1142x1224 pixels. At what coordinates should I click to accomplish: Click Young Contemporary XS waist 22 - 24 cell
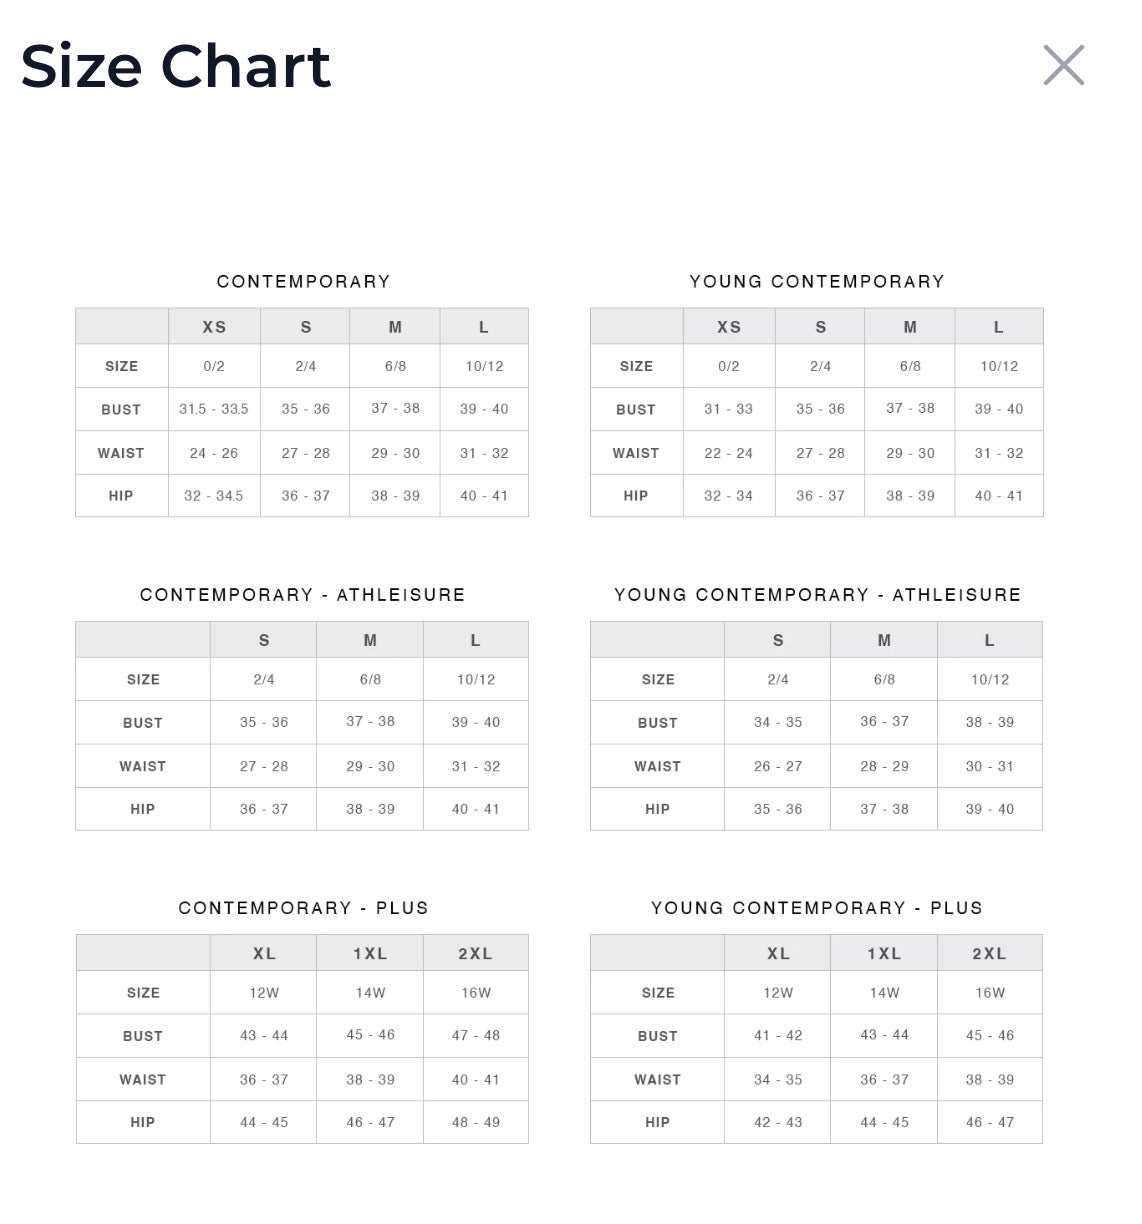[729, 453]
